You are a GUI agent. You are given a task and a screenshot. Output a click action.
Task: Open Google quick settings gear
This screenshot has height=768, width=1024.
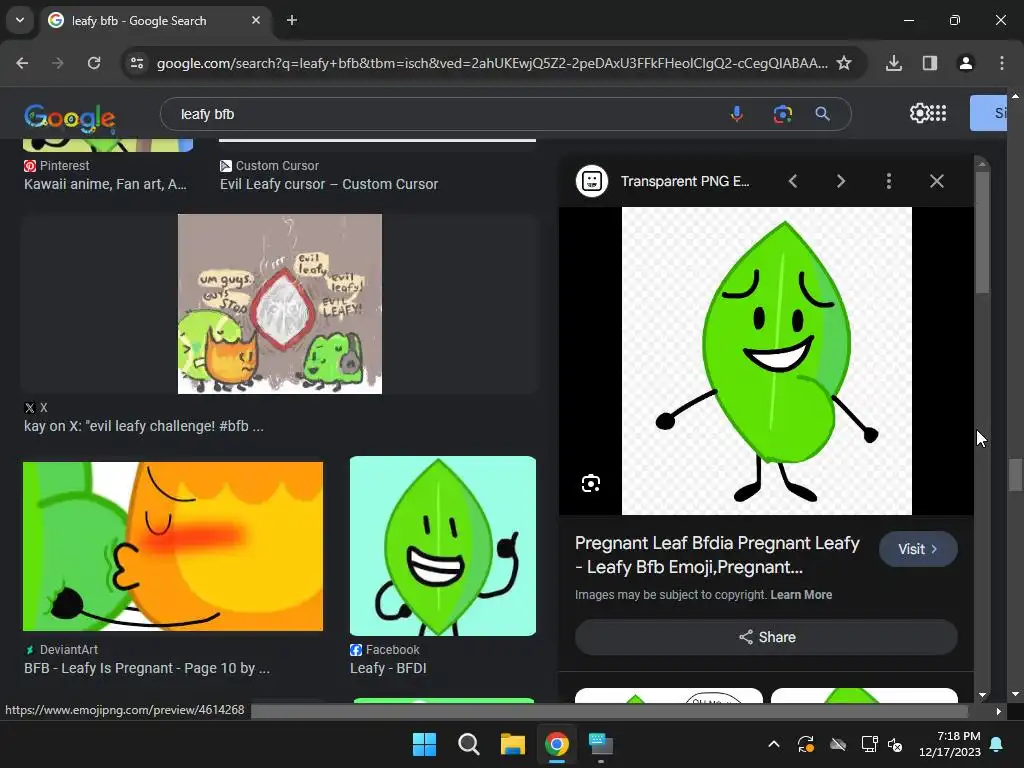coord(919,114)
